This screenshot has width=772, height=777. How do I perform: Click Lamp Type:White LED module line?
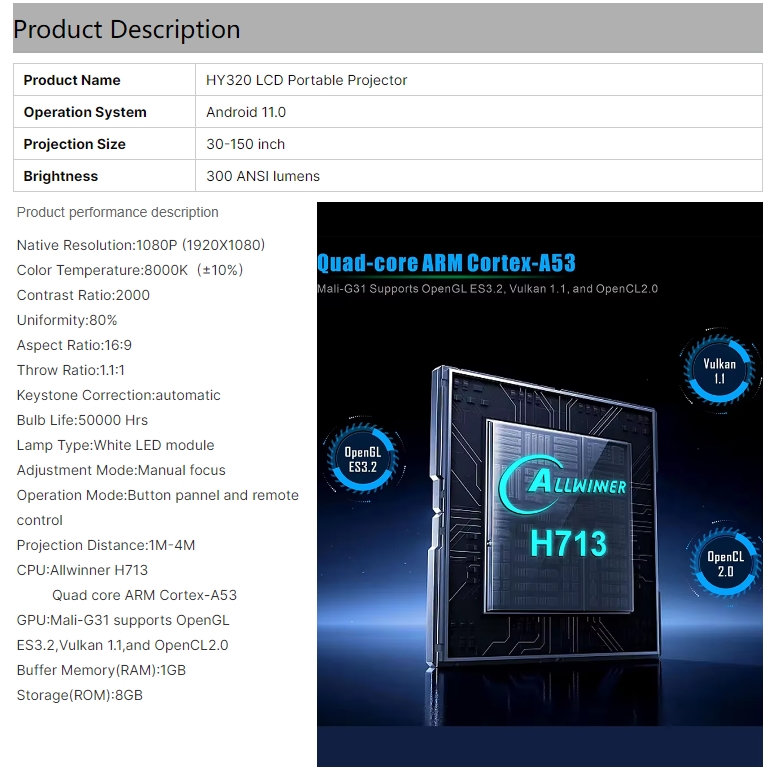click(x=115, y=445)
